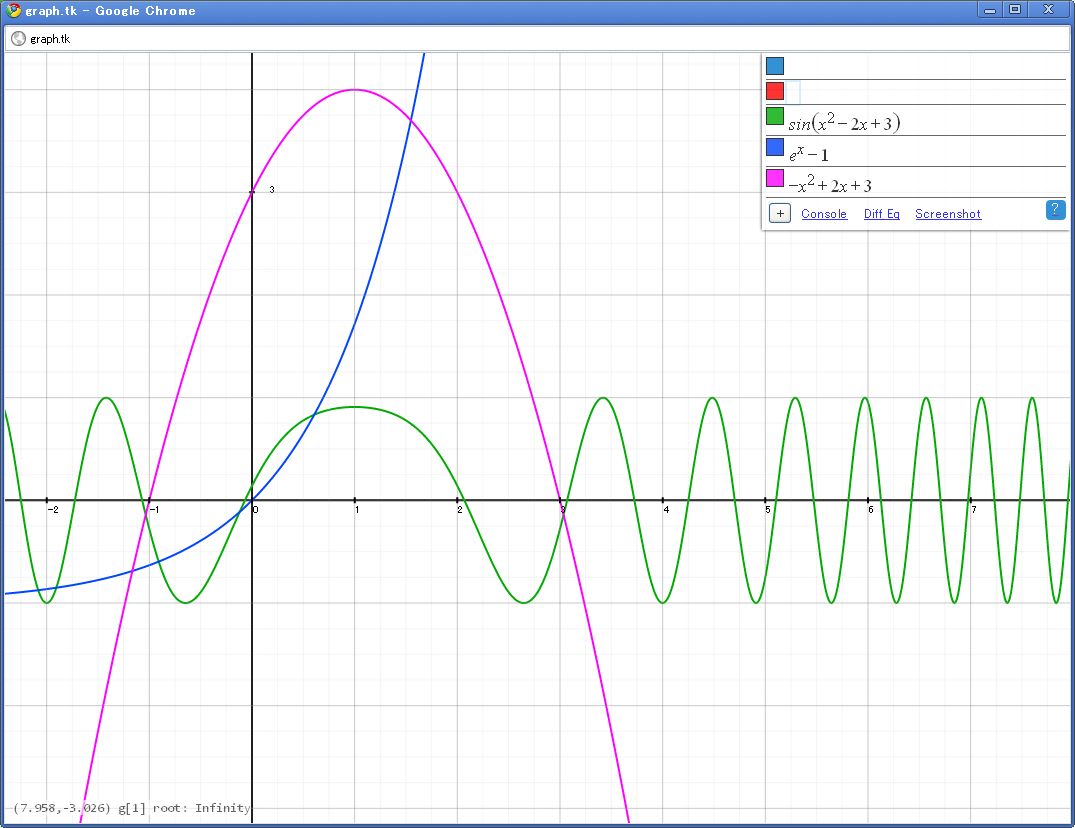Click the Screenshot link
1075x828 pixels.
[948, 214]
